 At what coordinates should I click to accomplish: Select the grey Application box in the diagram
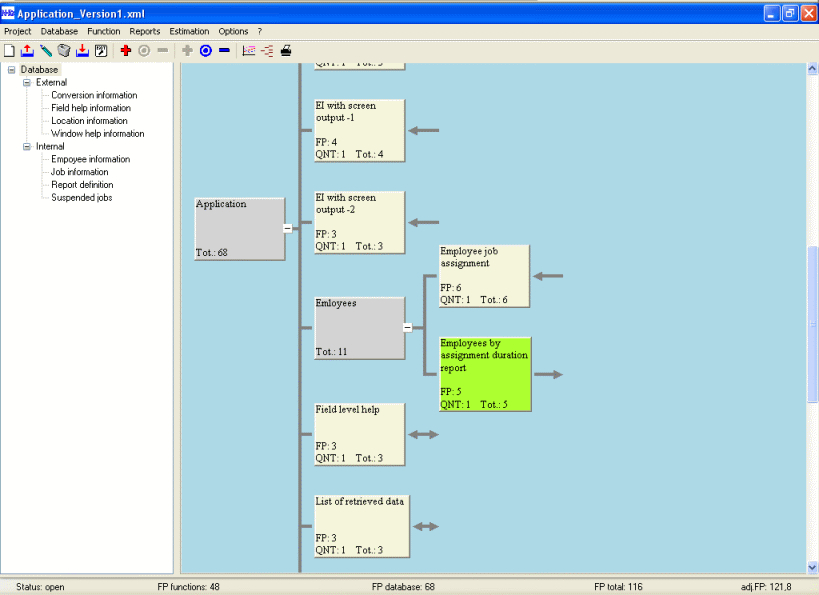(x=240, y=229)
